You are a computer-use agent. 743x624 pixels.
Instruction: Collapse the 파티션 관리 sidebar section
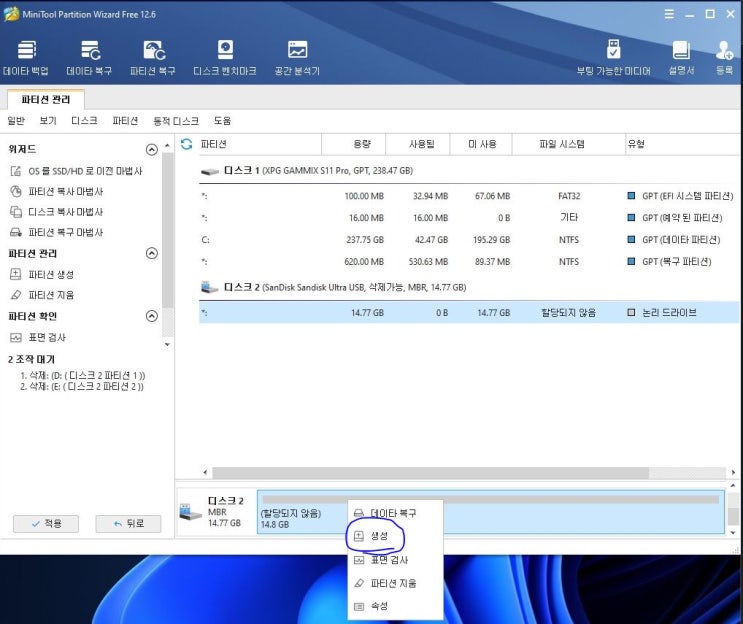[152, 254]
